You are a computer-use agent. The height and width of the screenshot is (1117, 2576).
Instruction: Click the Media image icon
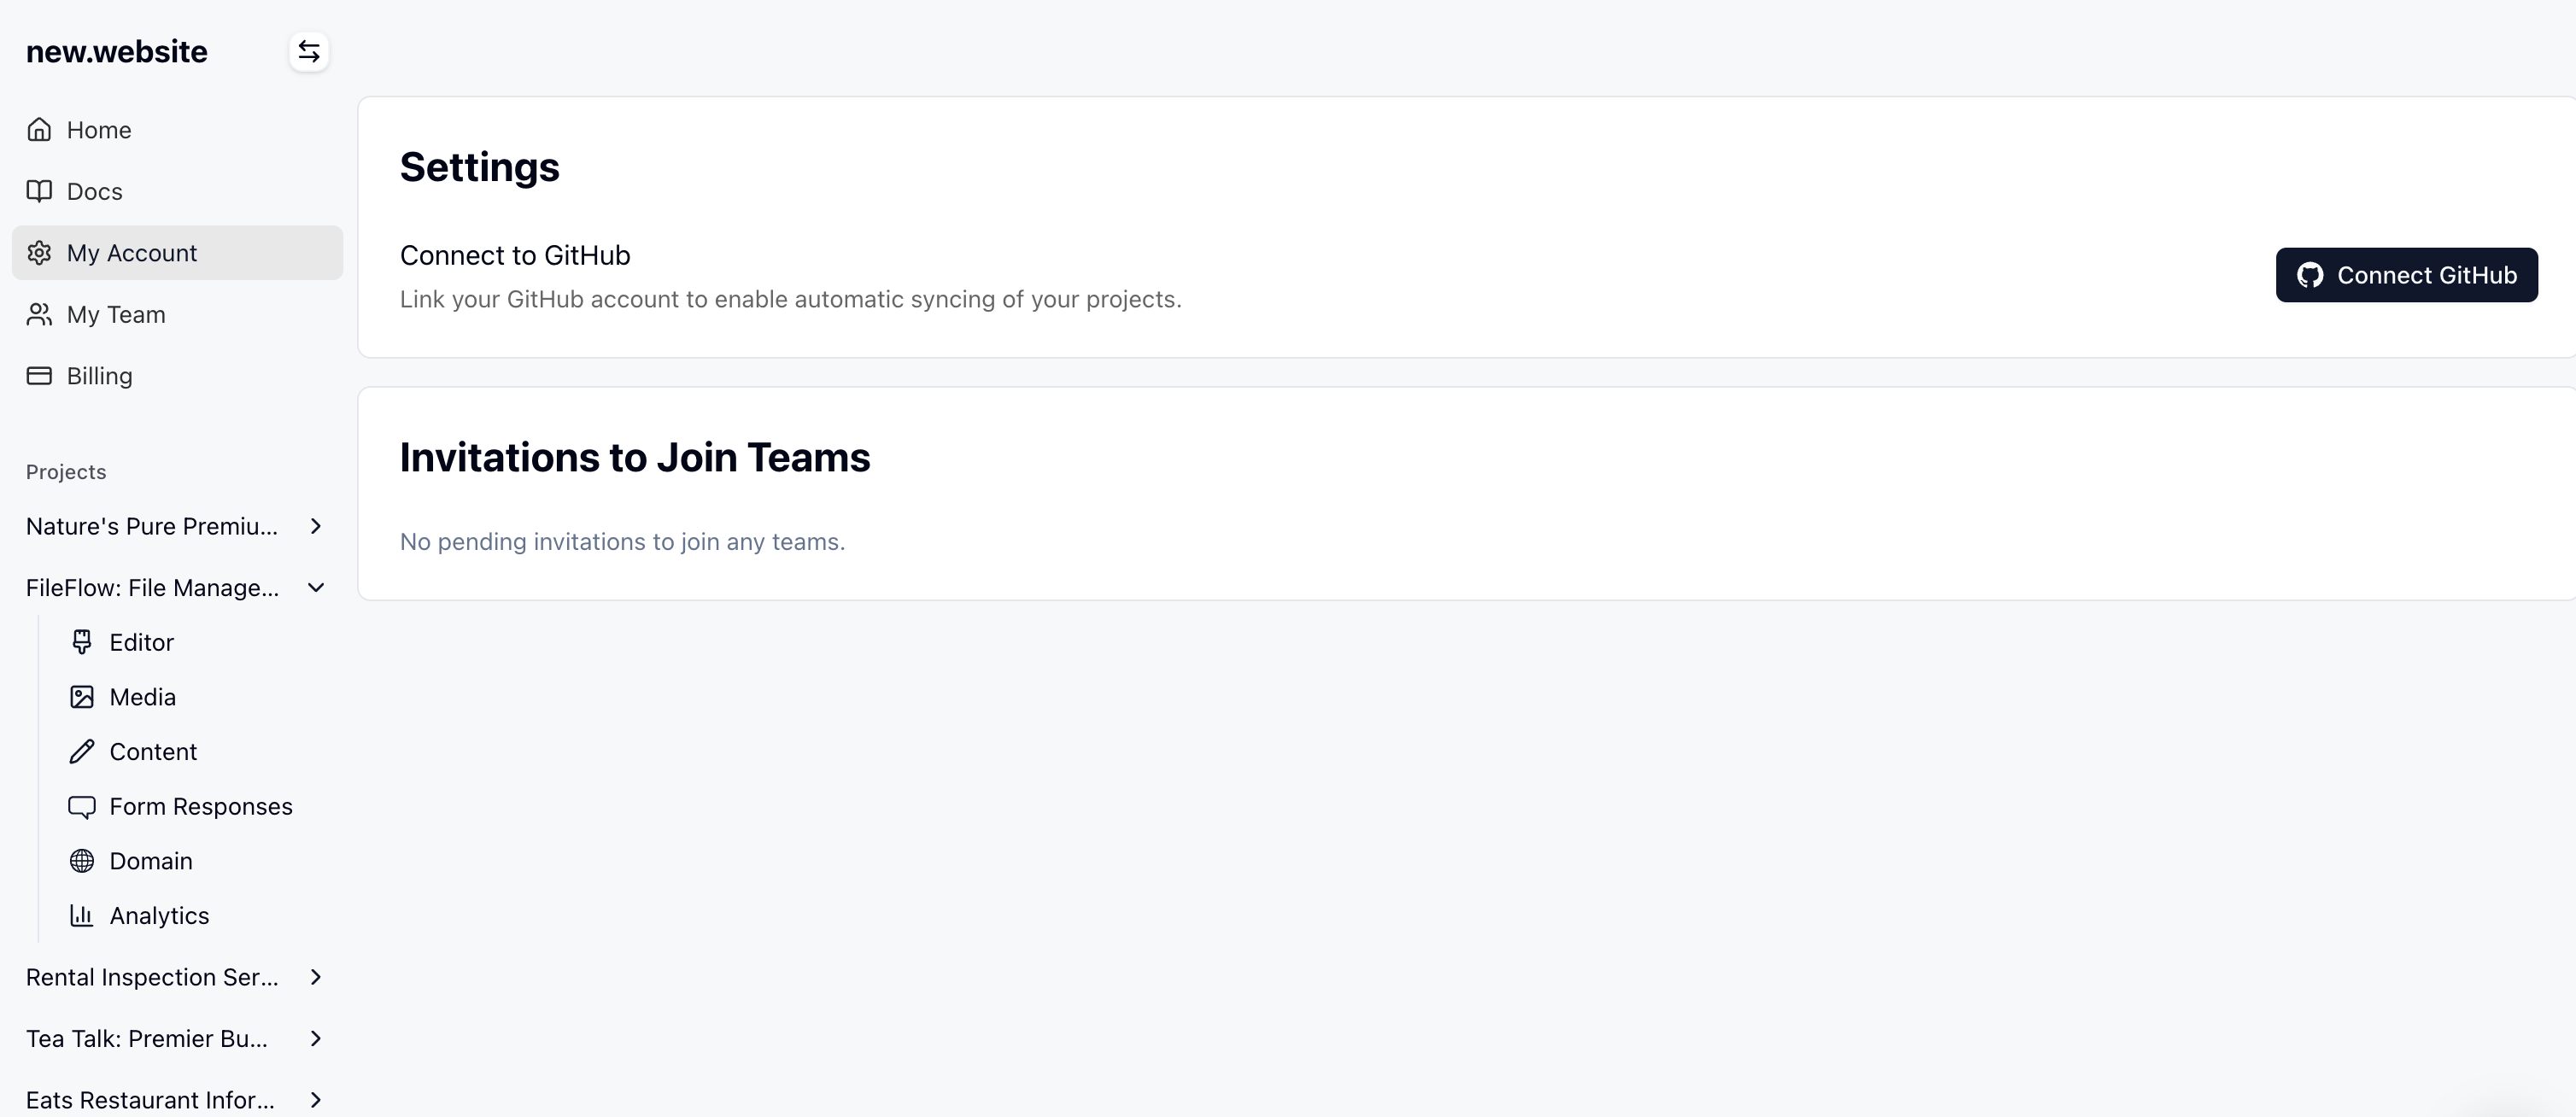(82, 697)
